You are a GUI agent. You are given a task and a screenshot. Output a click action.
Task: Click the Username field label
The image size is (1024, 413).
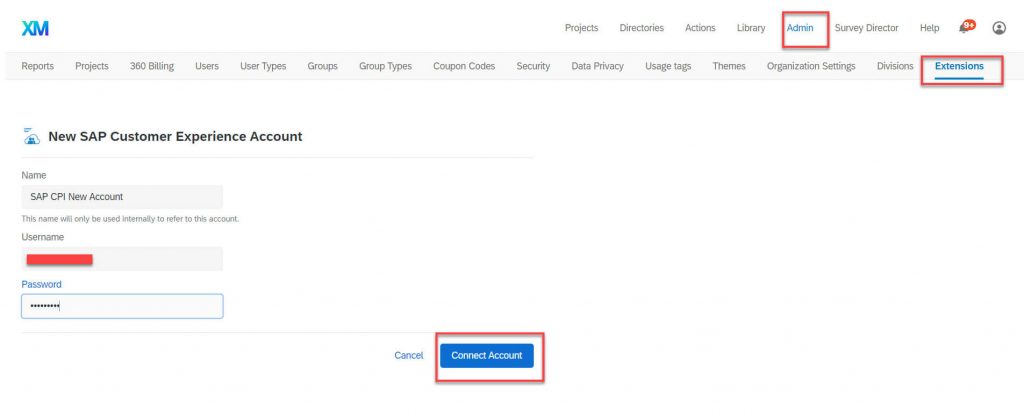click(43, 237)
